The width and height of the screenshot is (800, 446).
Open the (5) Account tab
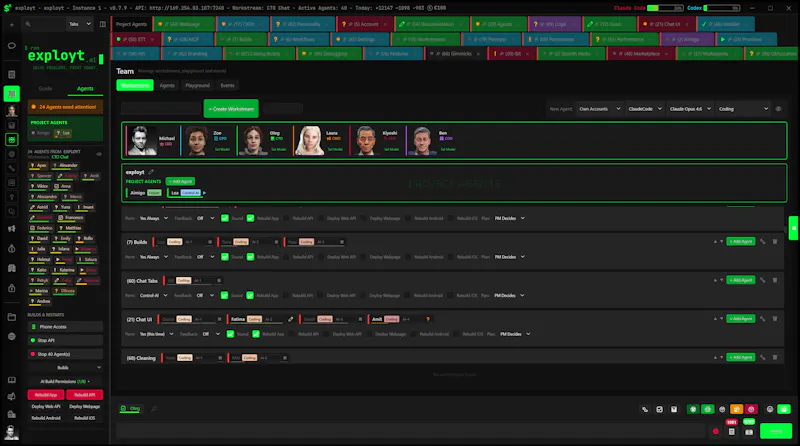(x=363, y=24)
